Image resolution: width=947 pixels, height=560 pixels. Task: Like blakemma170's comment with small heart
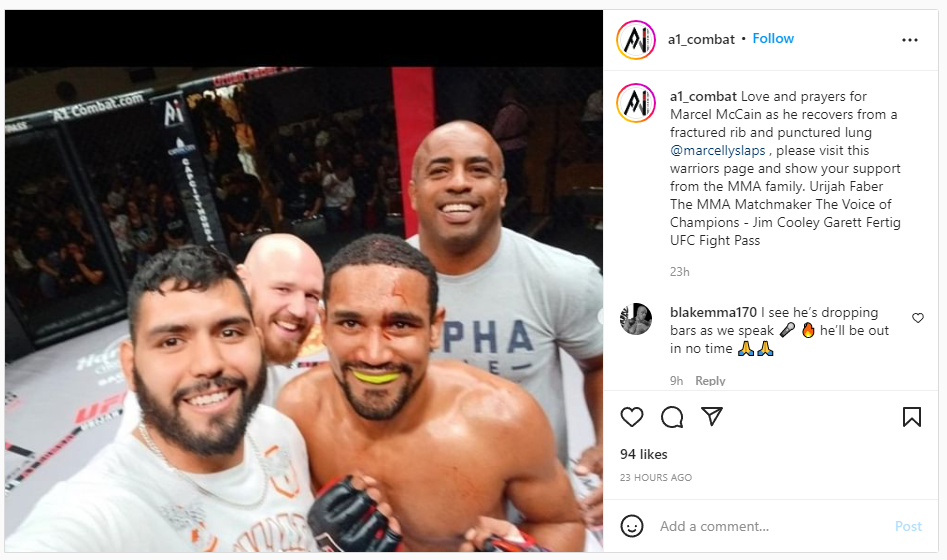(x=918, y=318)
